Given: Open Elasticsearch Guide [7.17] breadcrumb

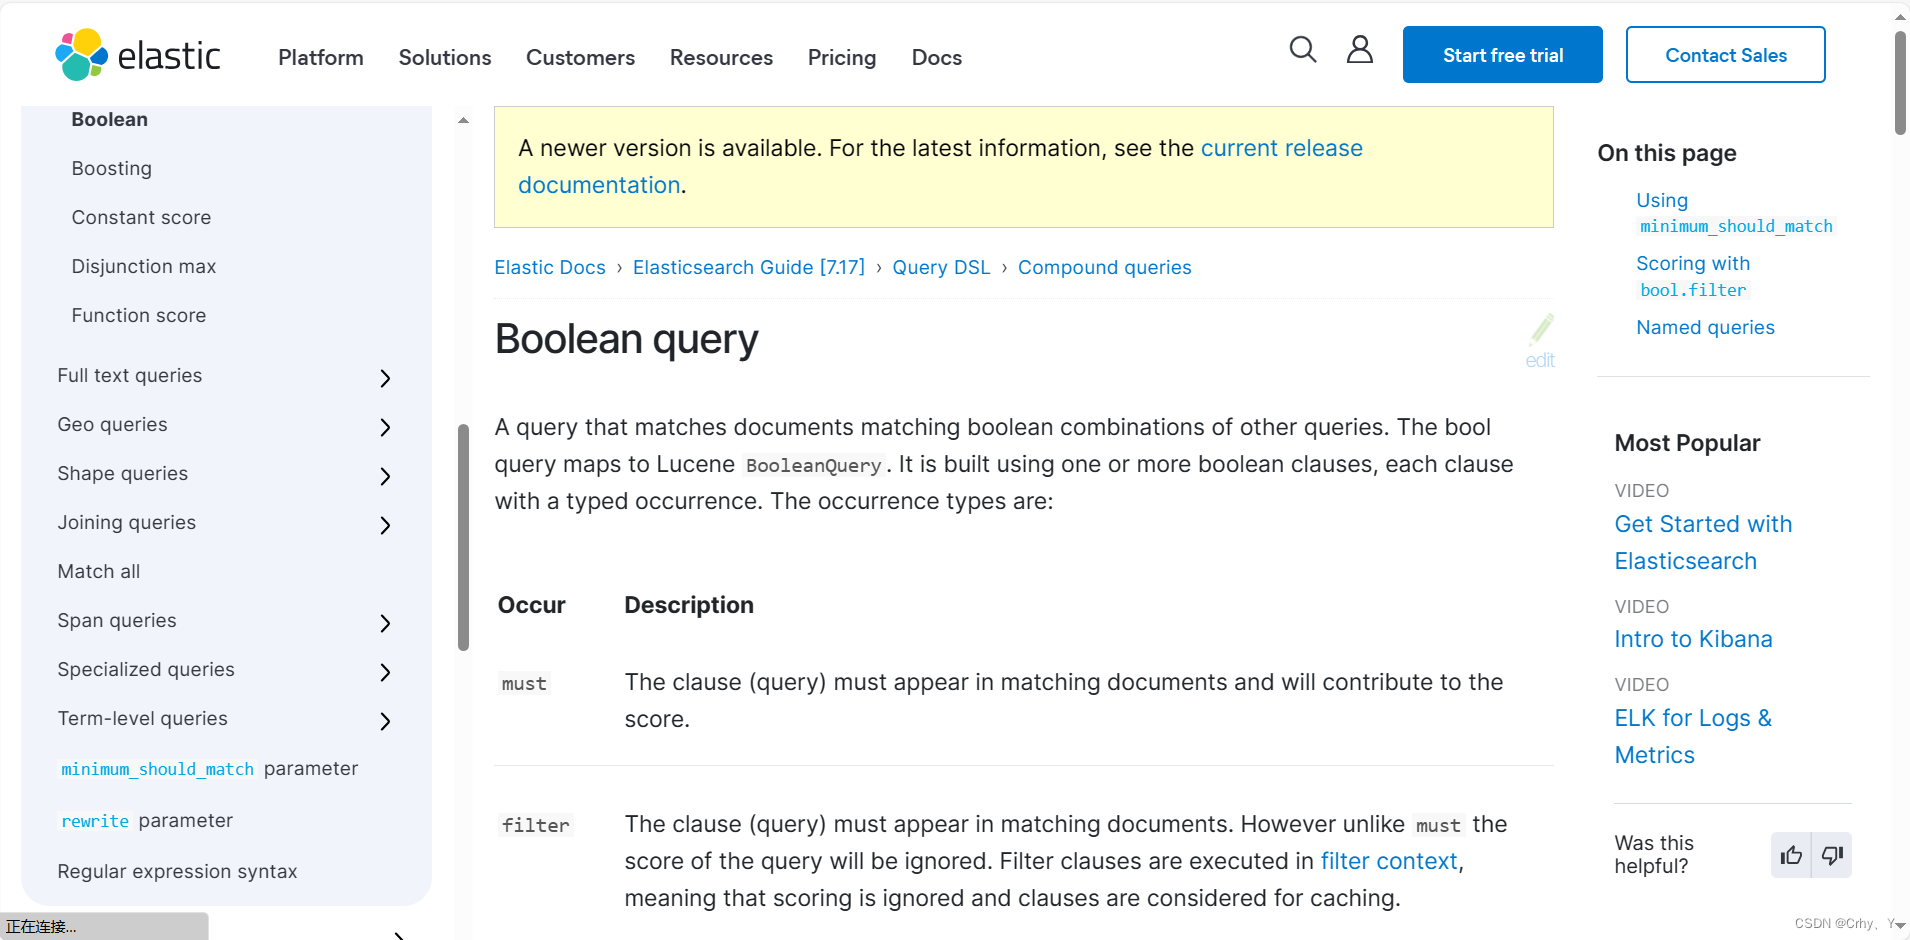Looking at the screenshot, I should pos(749,267).
